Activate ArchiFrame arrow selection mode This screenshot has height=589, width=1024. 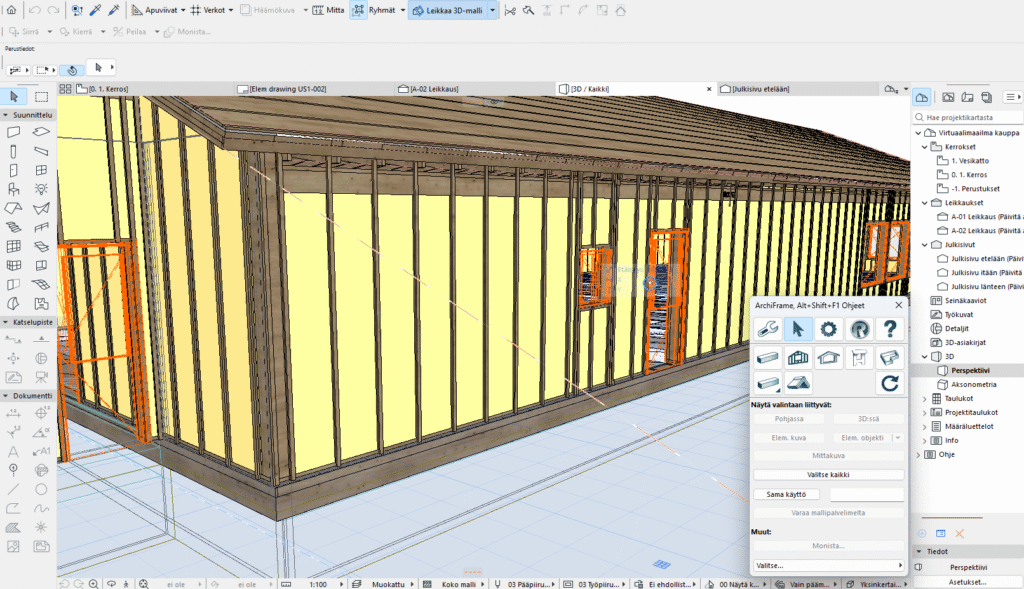798,329
